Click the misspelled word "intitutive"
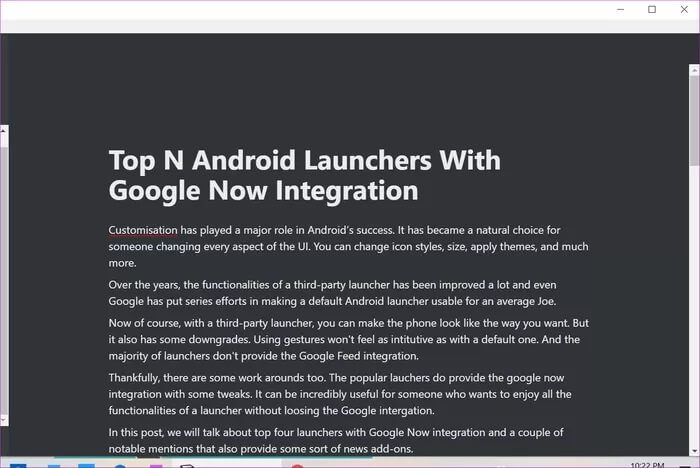Viewport: 700px width, 468px height. click(412, 339)
